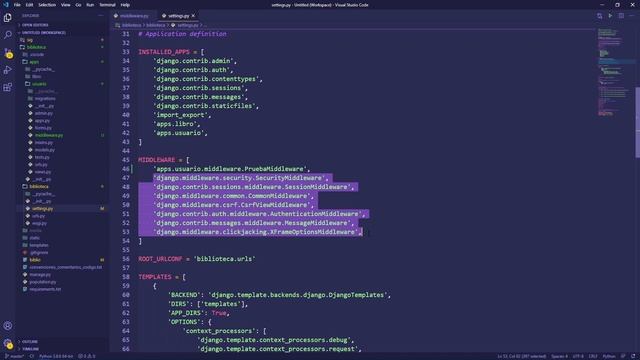Expand the templates folder
640x360 pixels.
point(39,245)
